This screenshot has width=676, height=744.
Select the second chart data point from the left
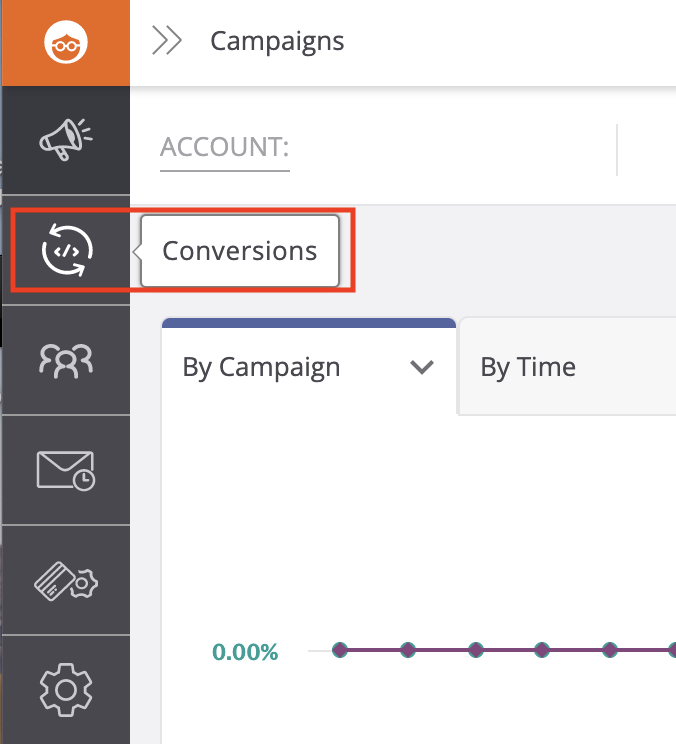click(408, 650)
